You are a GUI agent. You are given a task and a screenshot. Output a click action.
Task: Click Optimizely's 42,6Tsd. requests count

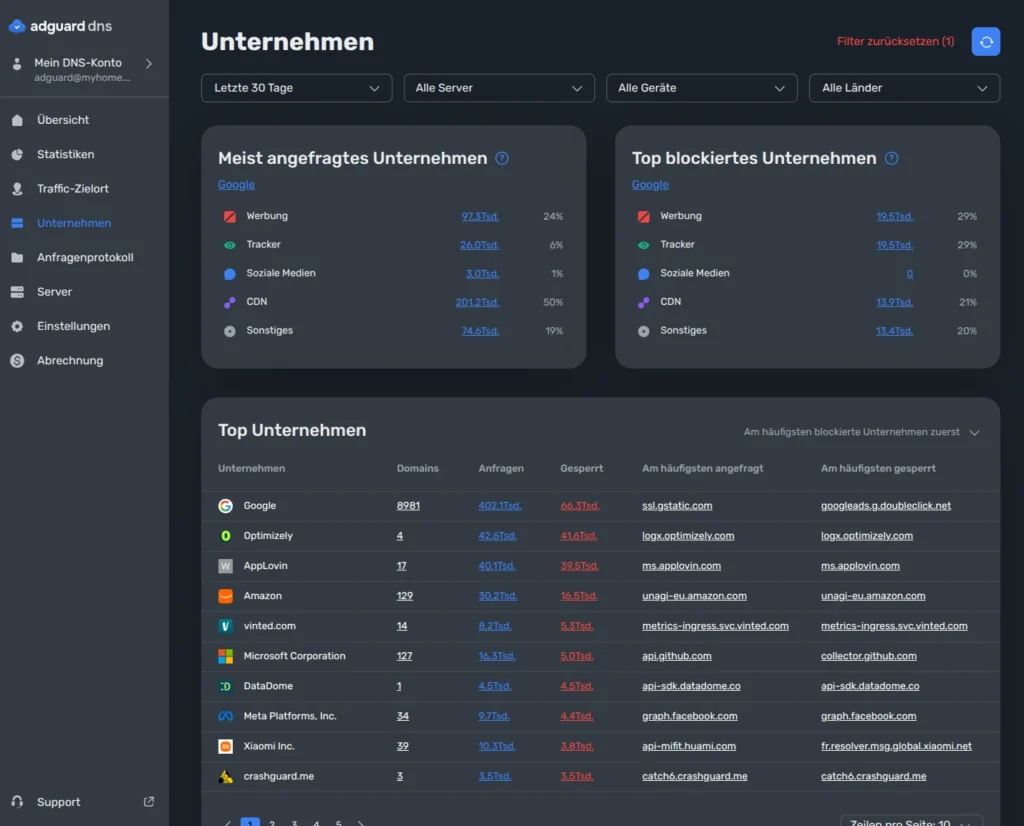498,536
